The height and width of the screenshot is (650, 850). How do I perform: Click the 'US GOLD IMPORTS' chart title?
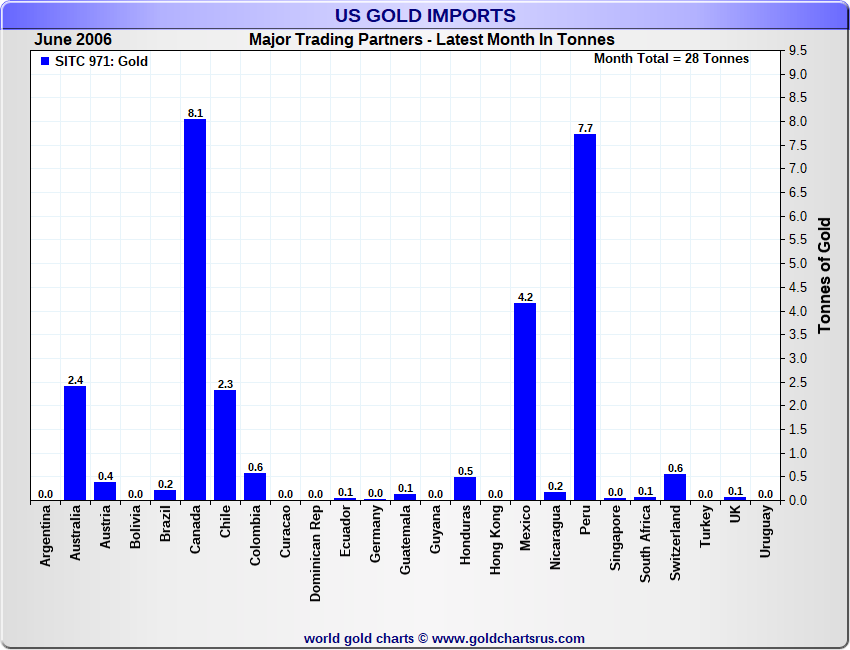[425, 15]
